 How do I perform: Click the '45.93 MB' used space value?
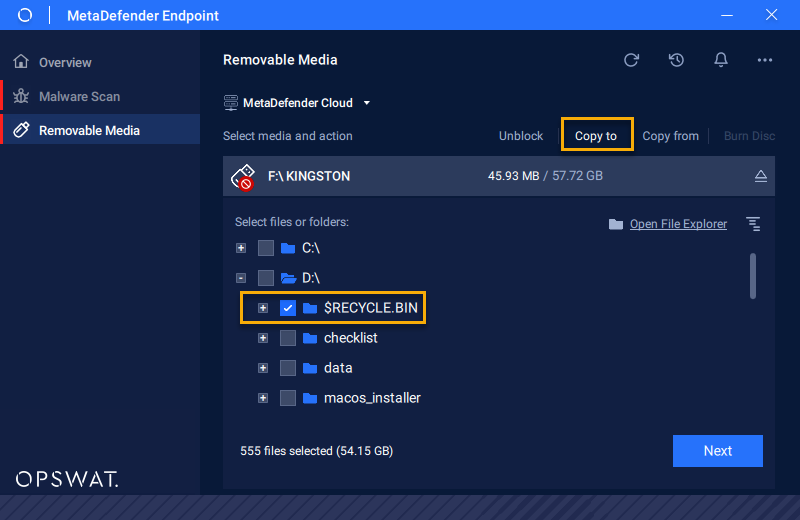pyautogui.click(x=513, y=176)
